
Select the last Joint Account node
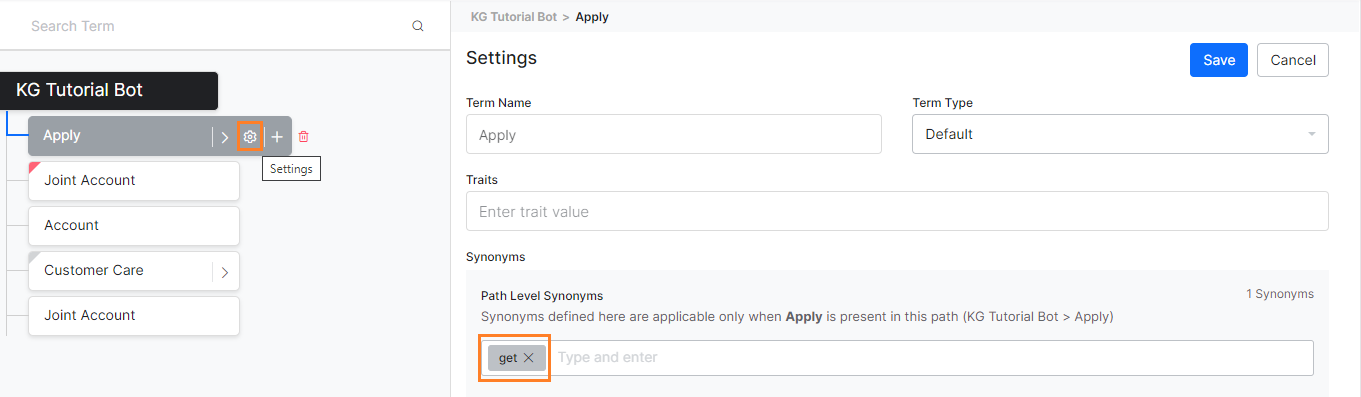(134, 316)
